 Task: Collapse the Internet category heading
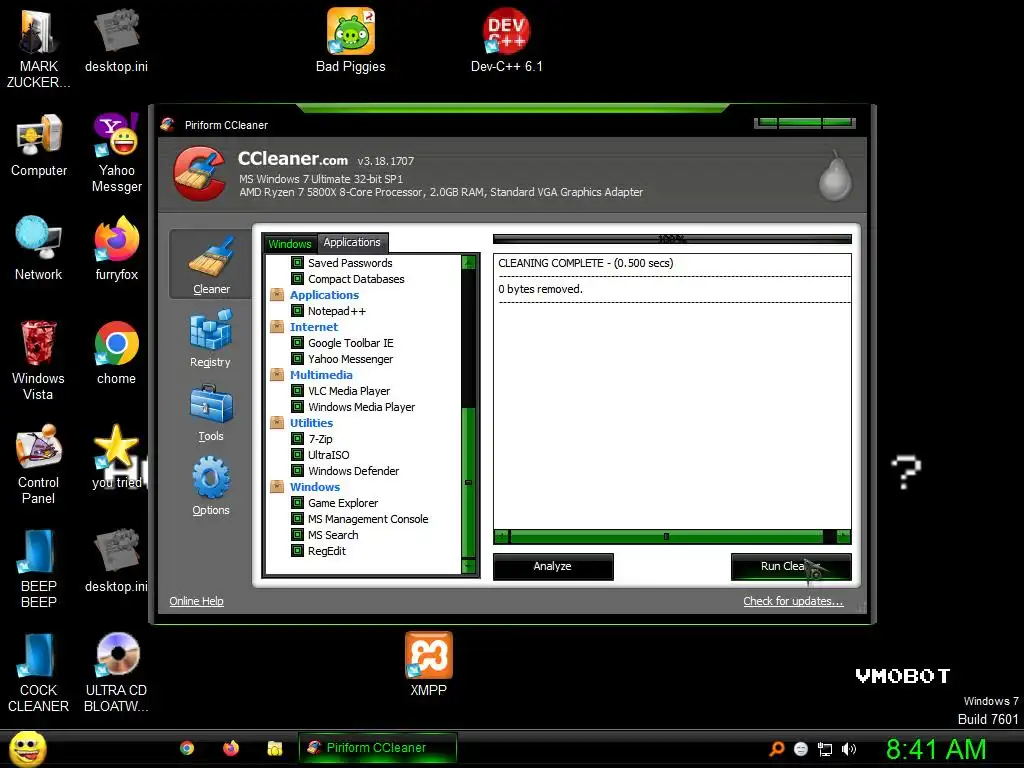click(313, 327)
